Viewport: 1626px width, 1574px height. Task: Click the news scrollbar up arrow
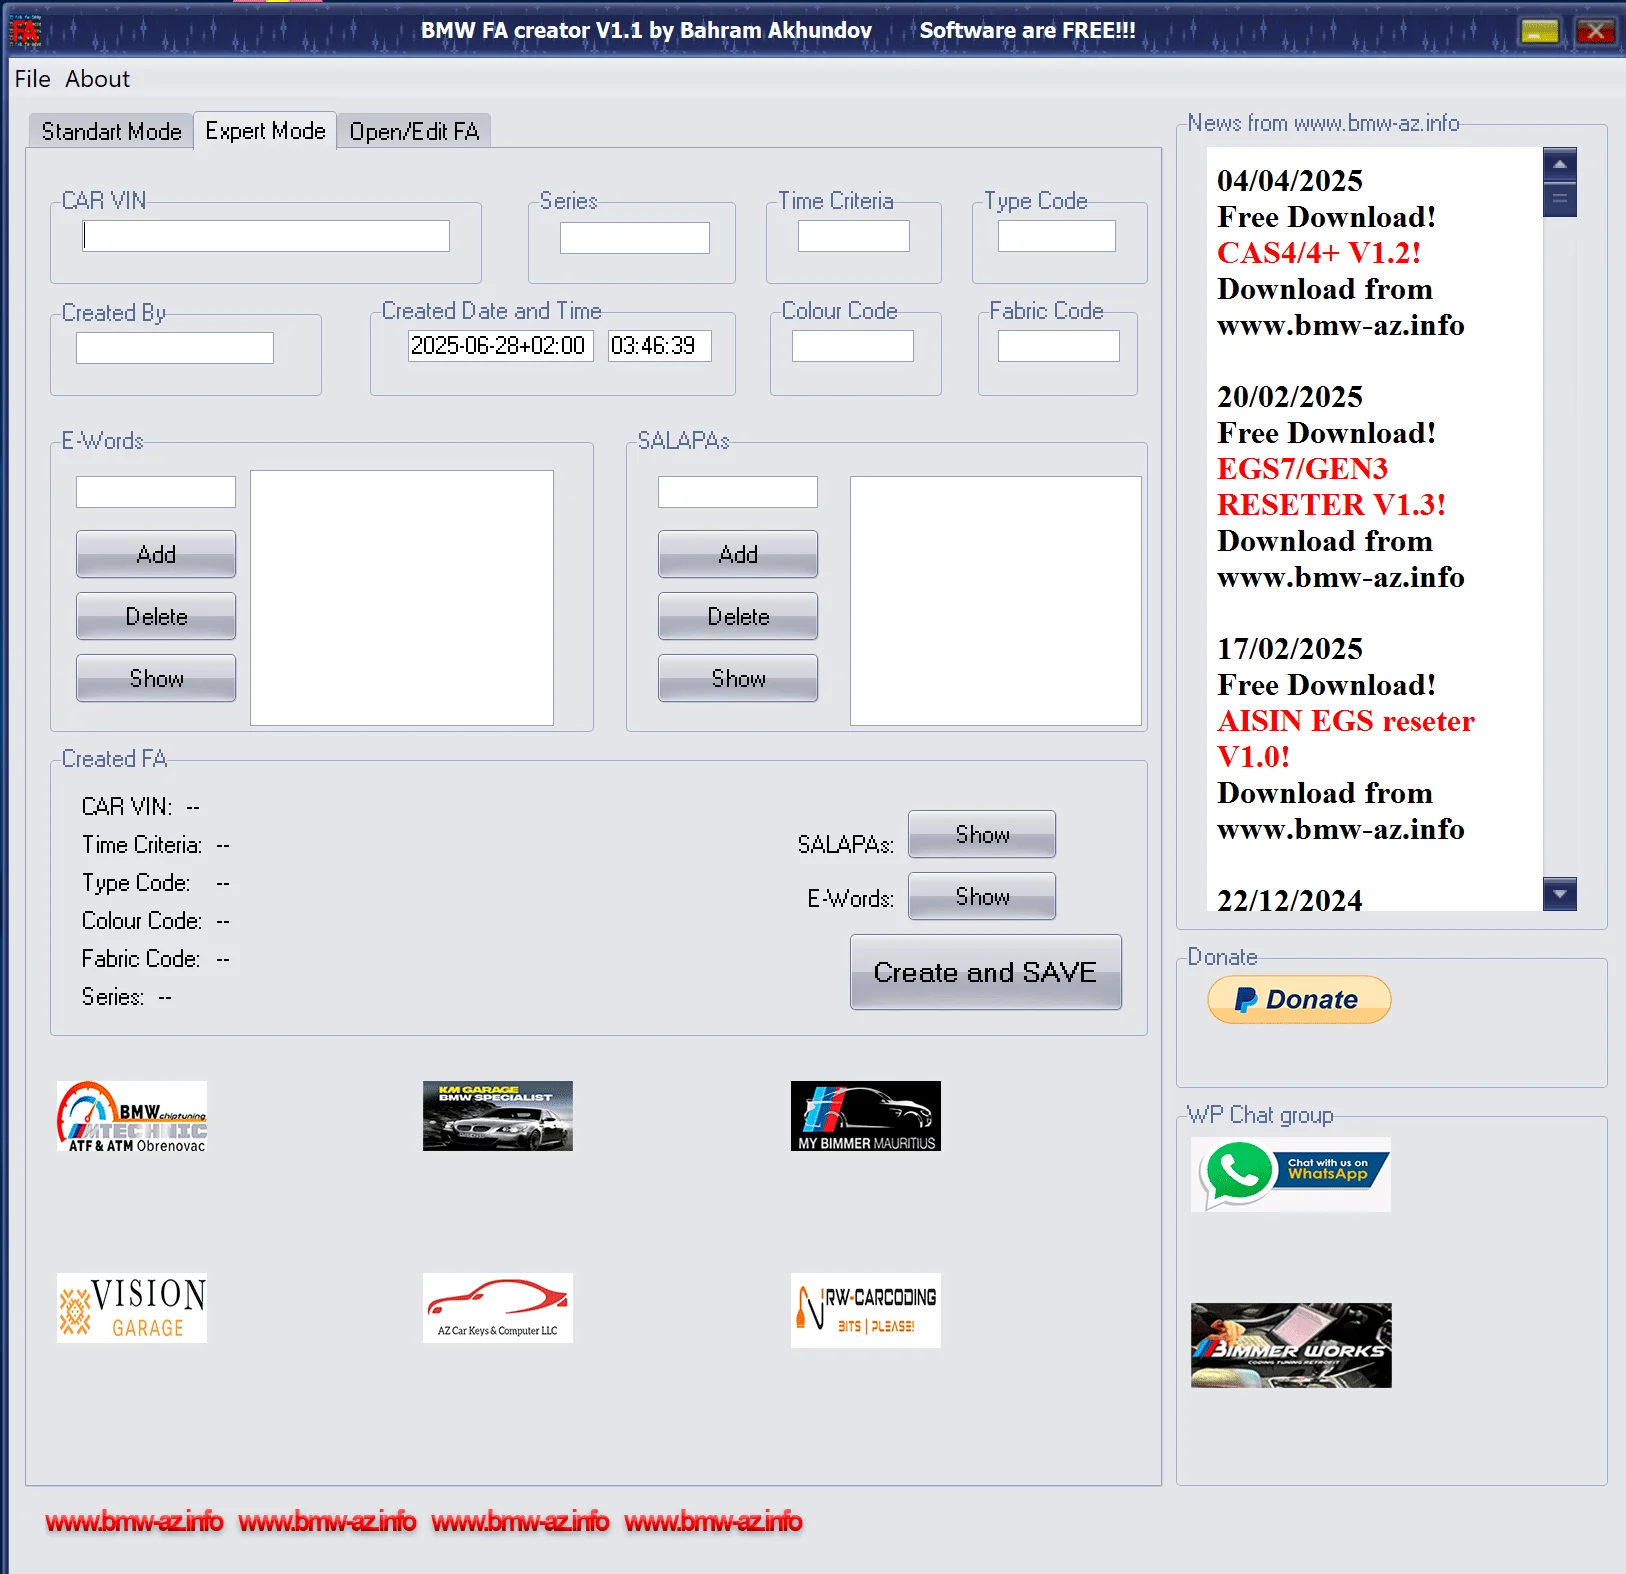coord(1560,163)
